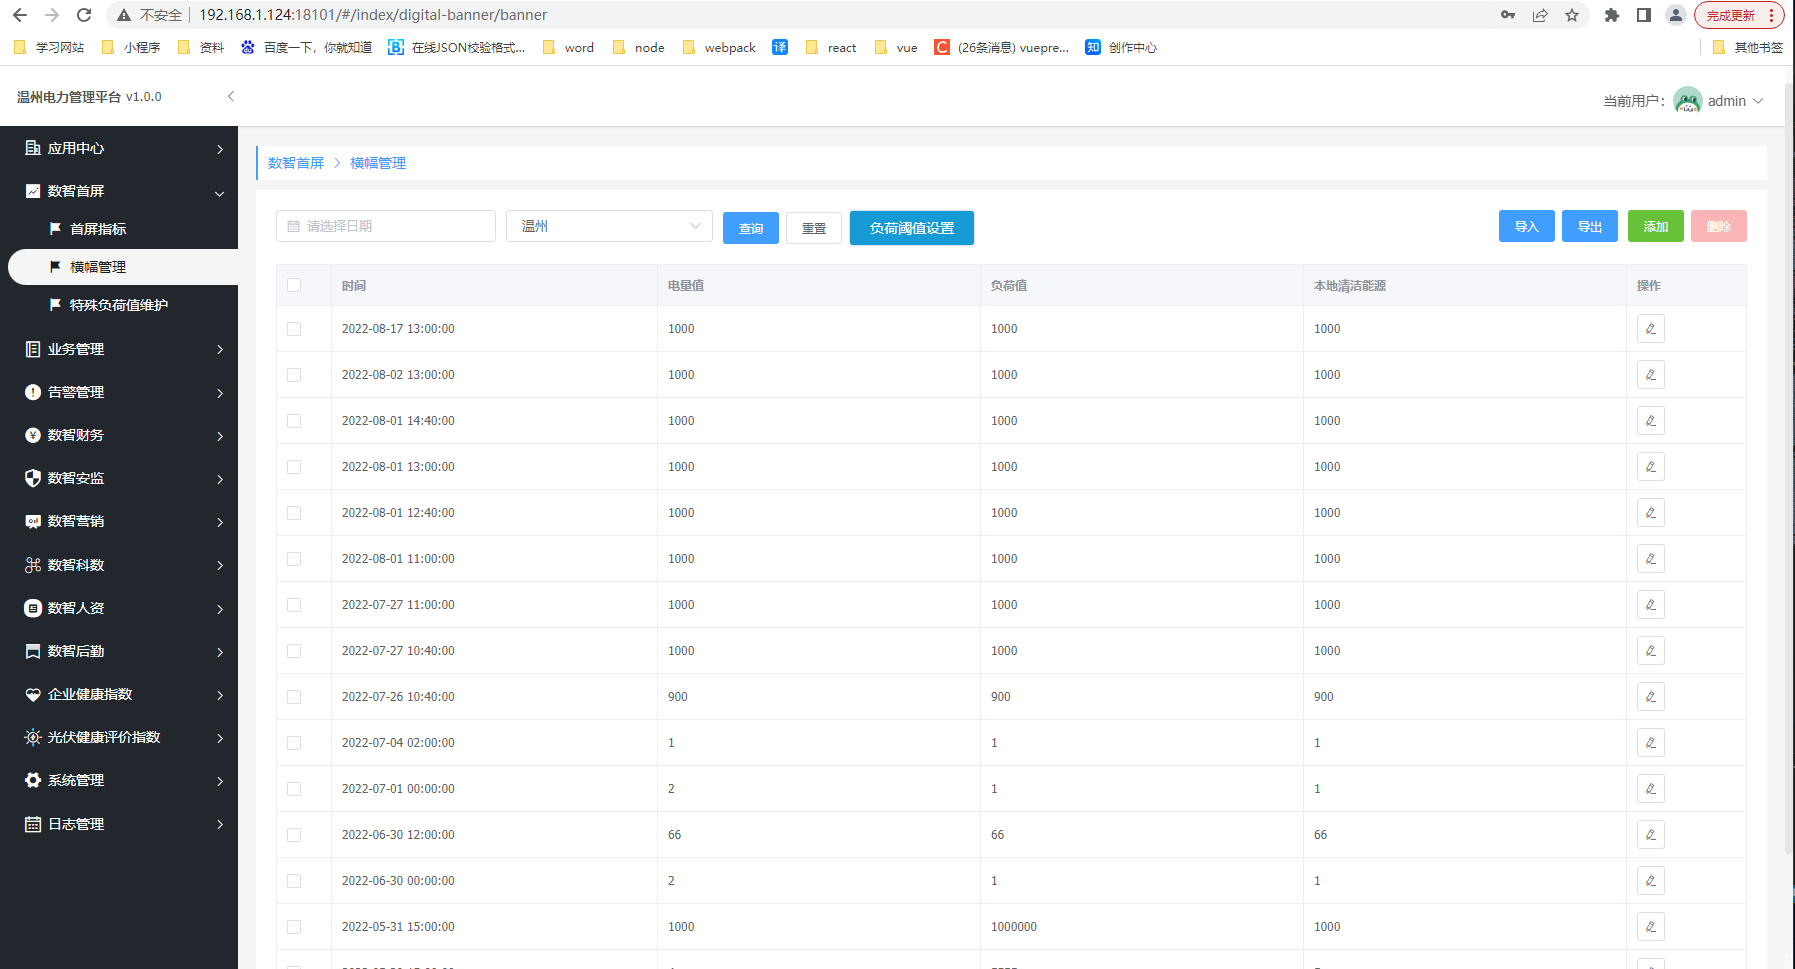Expand the 告警管理 sidebar menu
Image resolution: width=1795 pixels, height=969 pixels.
[x=119, y=392]
